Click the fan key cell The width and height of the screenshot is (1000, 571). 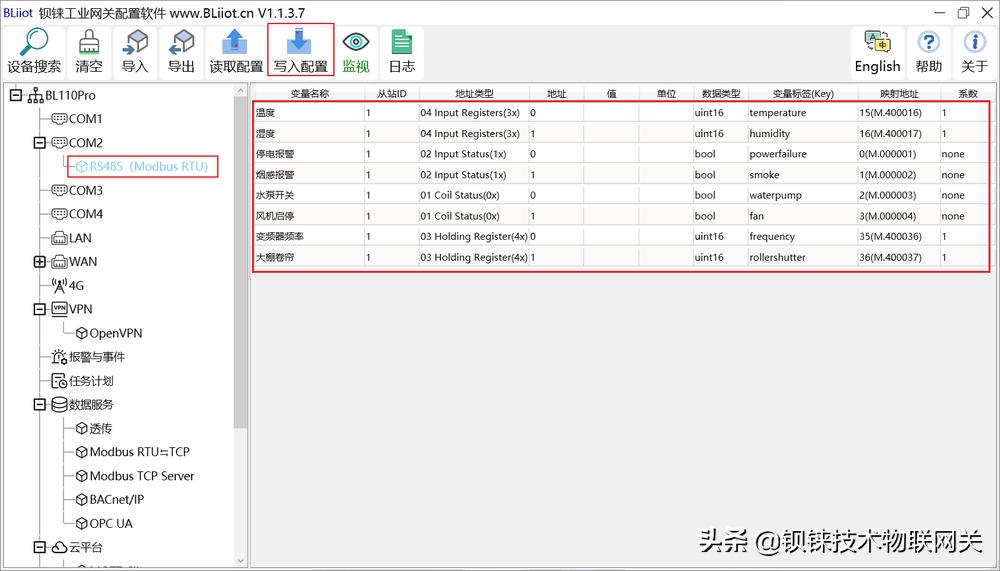click(x=803, y=216)
